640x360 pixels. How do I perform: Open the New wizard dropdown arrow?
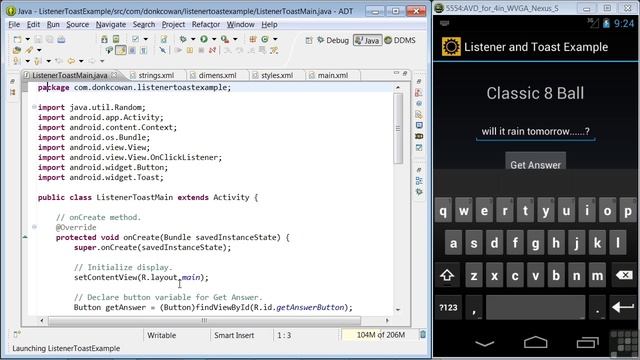[27, 40]
